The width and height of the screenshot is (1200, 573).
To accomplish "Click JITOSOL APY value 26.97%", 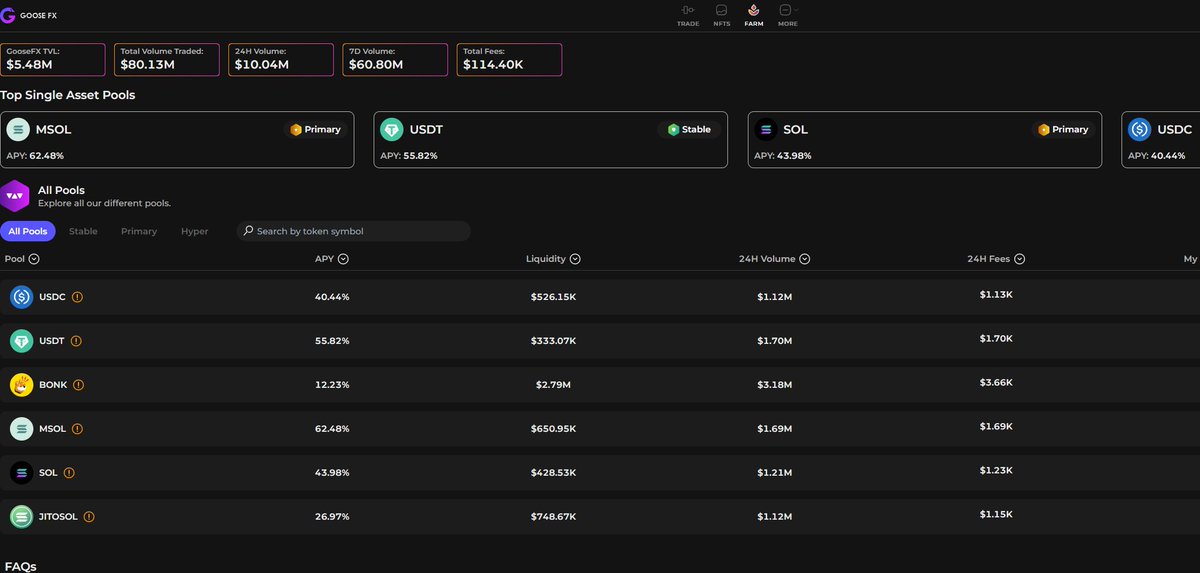I will click(x=332, y=517).
